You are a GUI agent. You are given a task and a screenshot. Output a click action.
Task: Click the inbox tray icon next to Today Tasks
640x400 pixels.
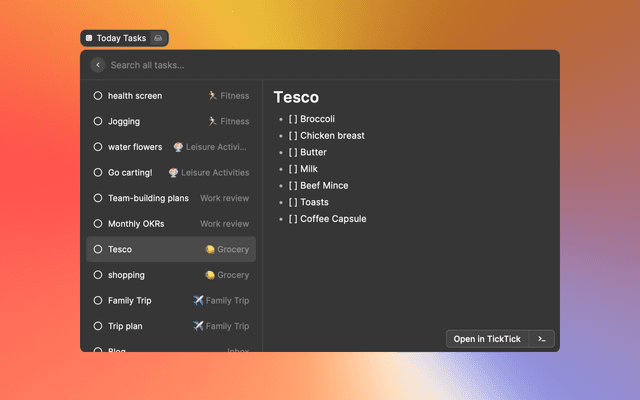[157, 38]
